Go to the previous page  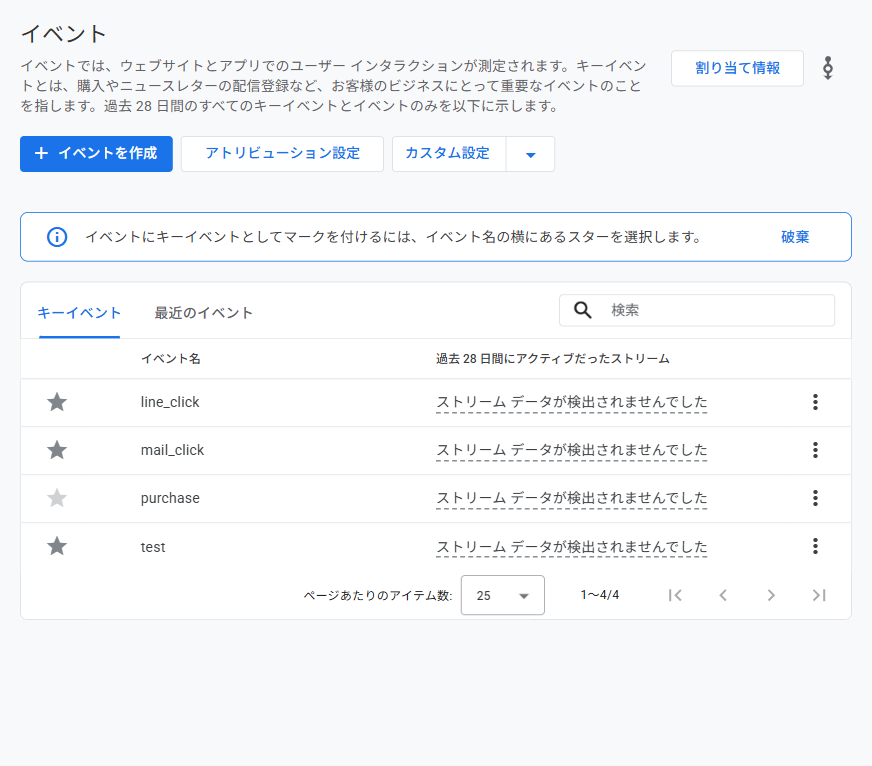723,595
